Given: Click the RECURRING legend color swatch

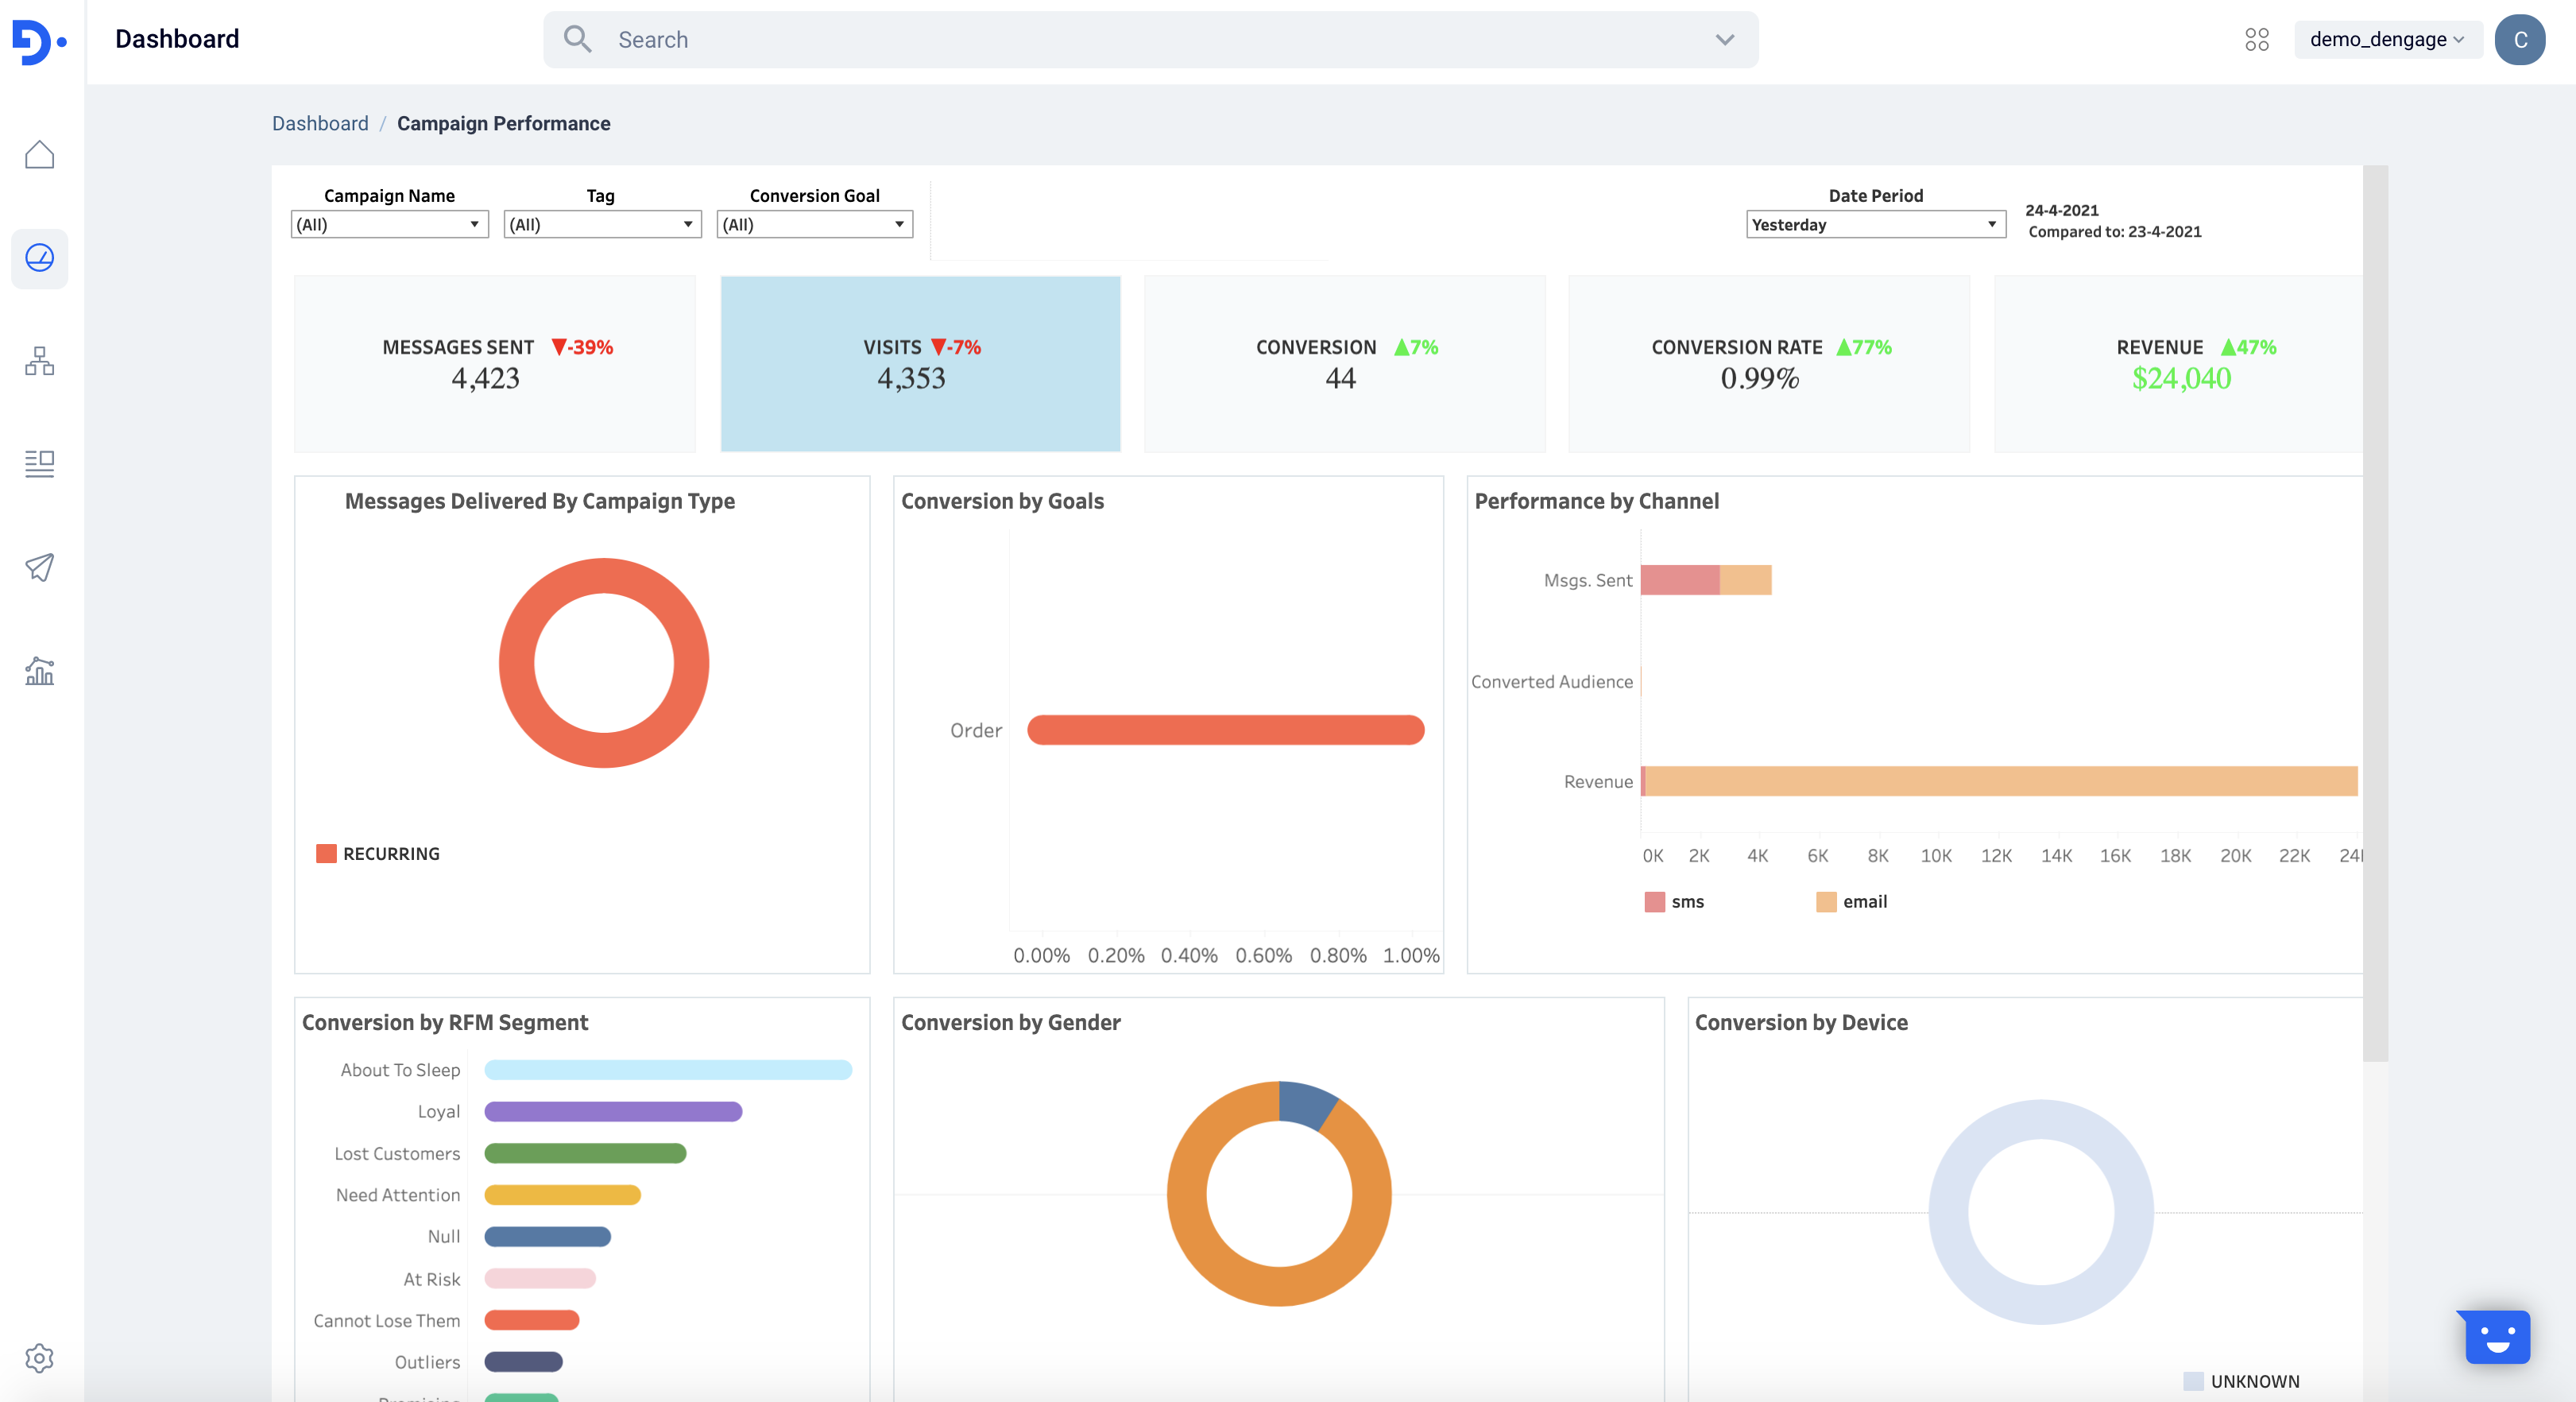Looking at the screenshot, I should [326, 853].
